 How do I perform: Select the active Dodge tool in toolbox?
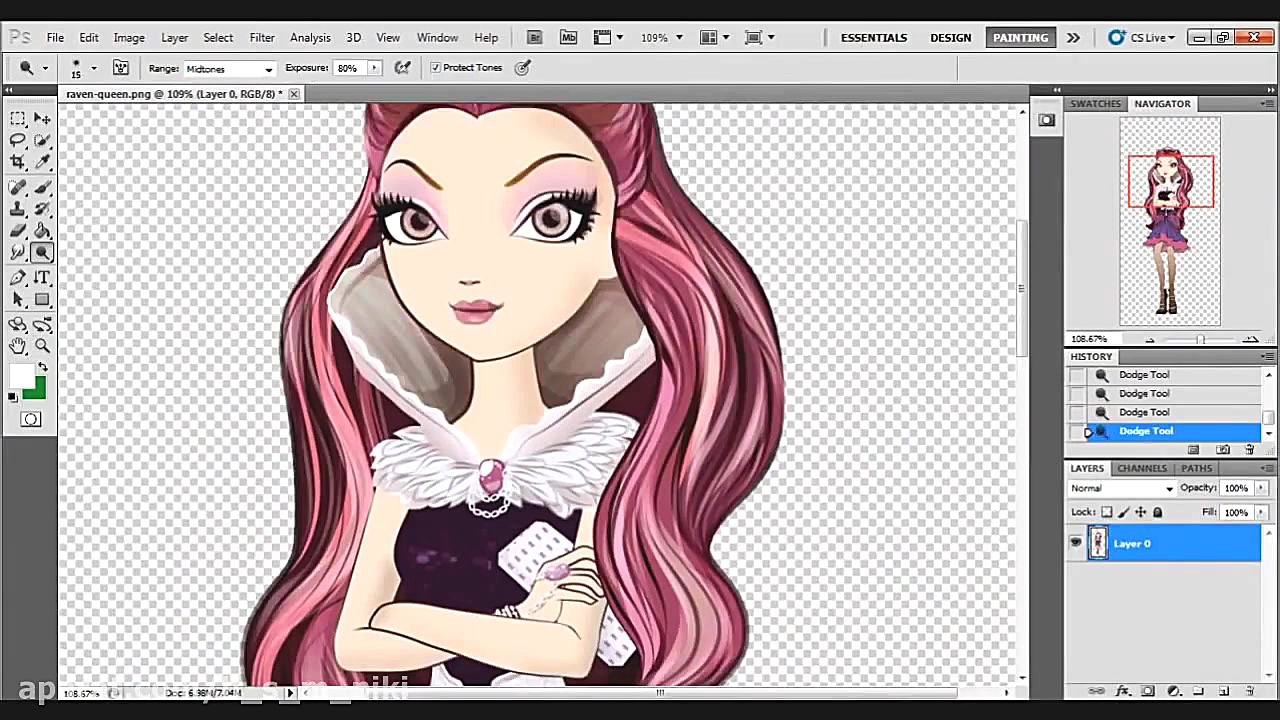[x=42, y=253]
